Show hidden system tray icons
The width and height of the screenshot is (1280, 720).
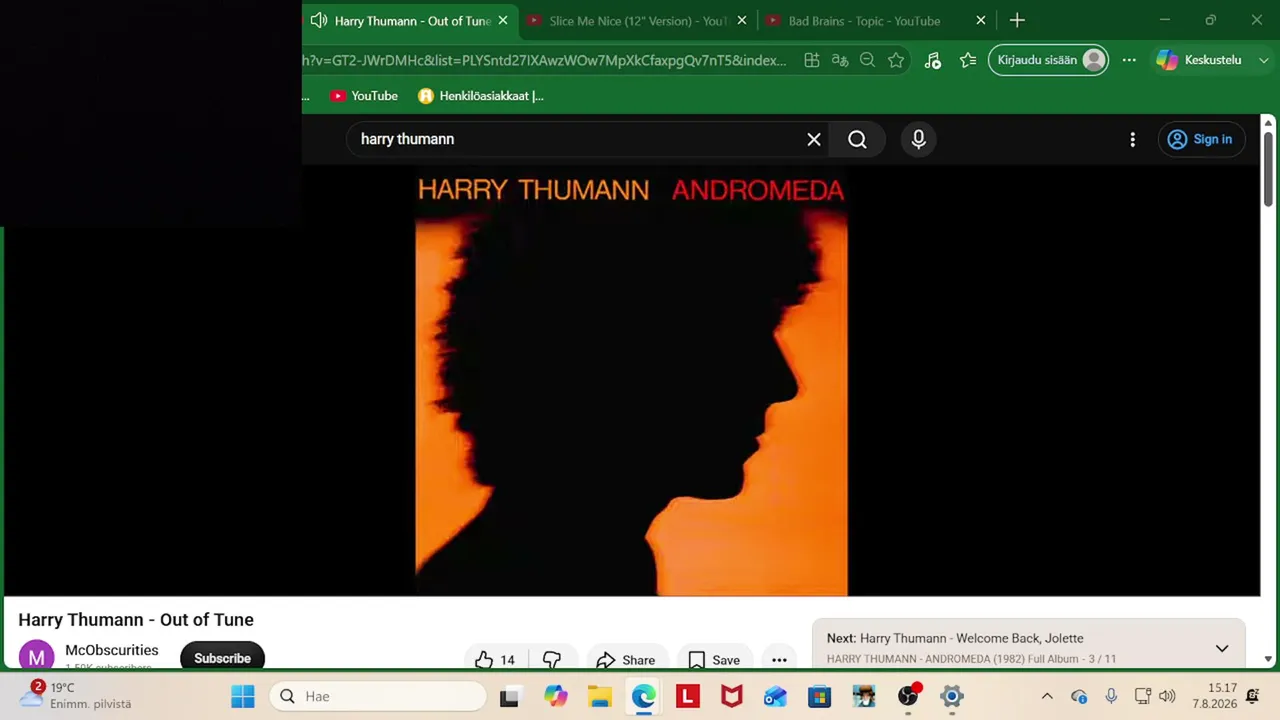click(1047, 696)
